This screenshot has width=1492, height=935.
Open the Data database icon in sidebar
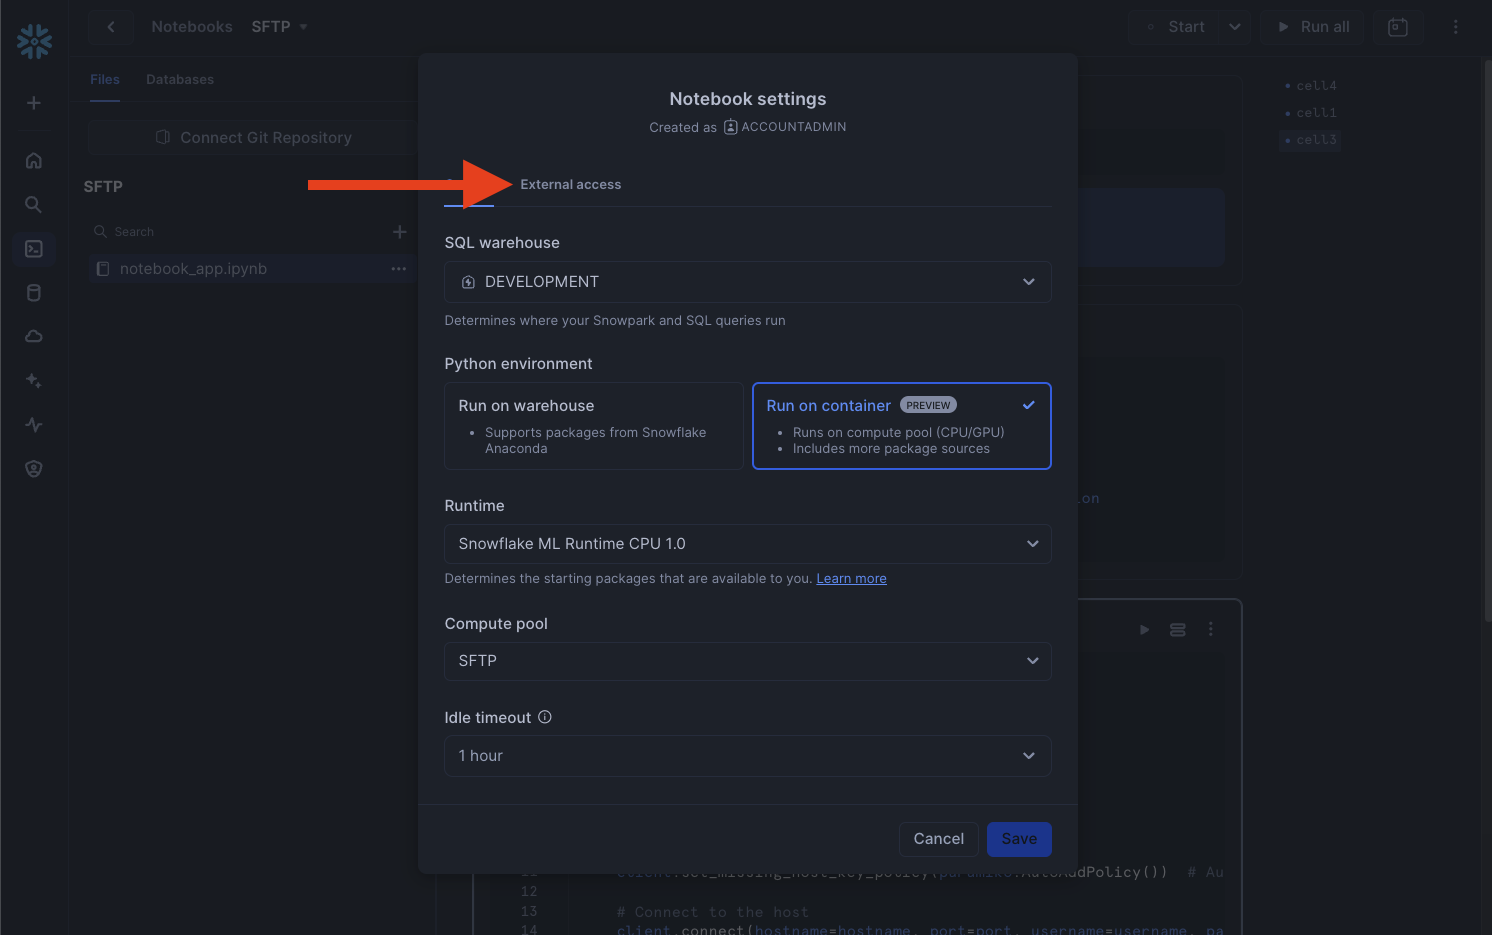[33, 293]
